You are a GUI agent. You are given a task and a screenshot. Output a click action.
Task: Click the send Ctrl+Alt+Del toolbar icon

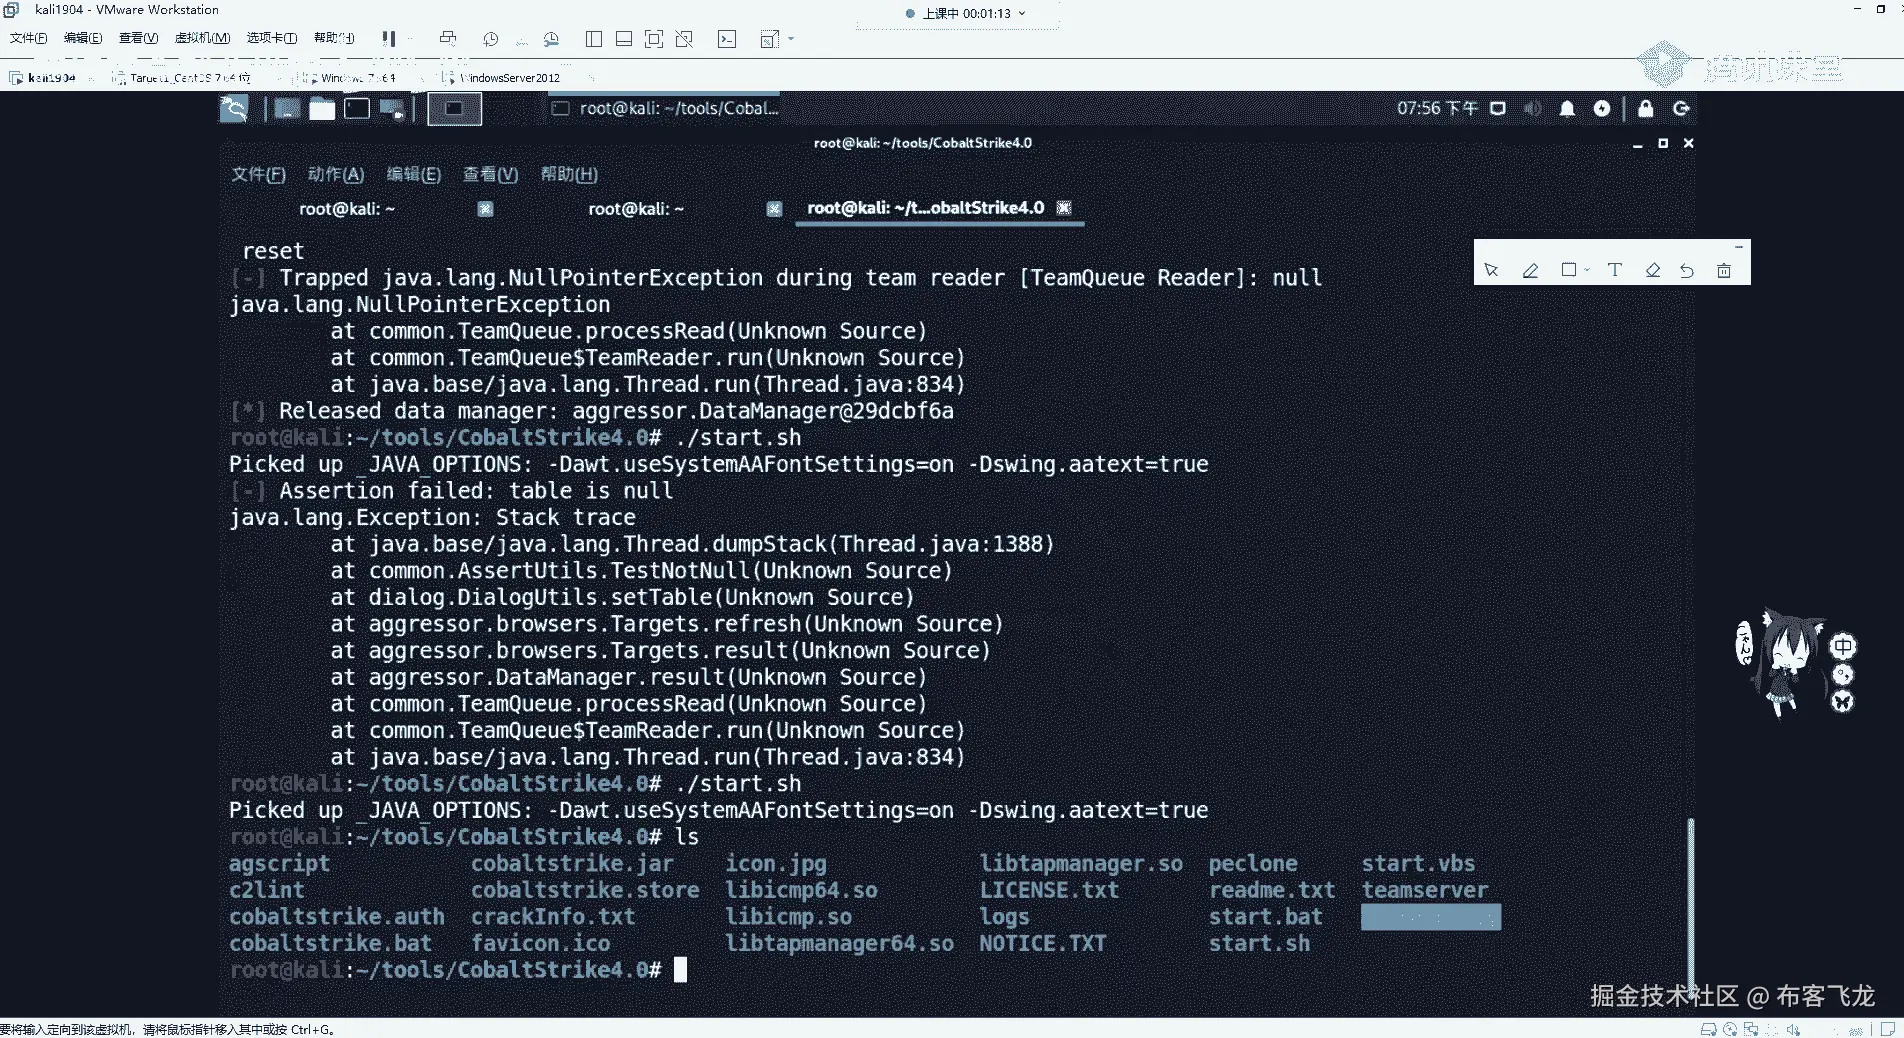point(448,38)
